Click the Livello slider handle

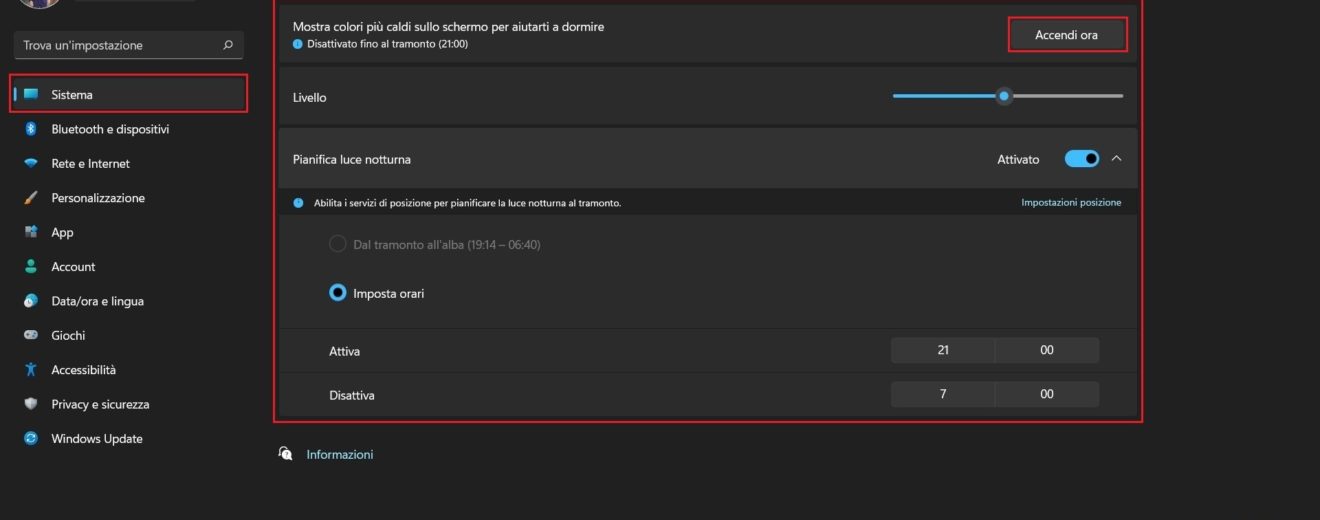pyautogui.click(x=1004, y=96)
